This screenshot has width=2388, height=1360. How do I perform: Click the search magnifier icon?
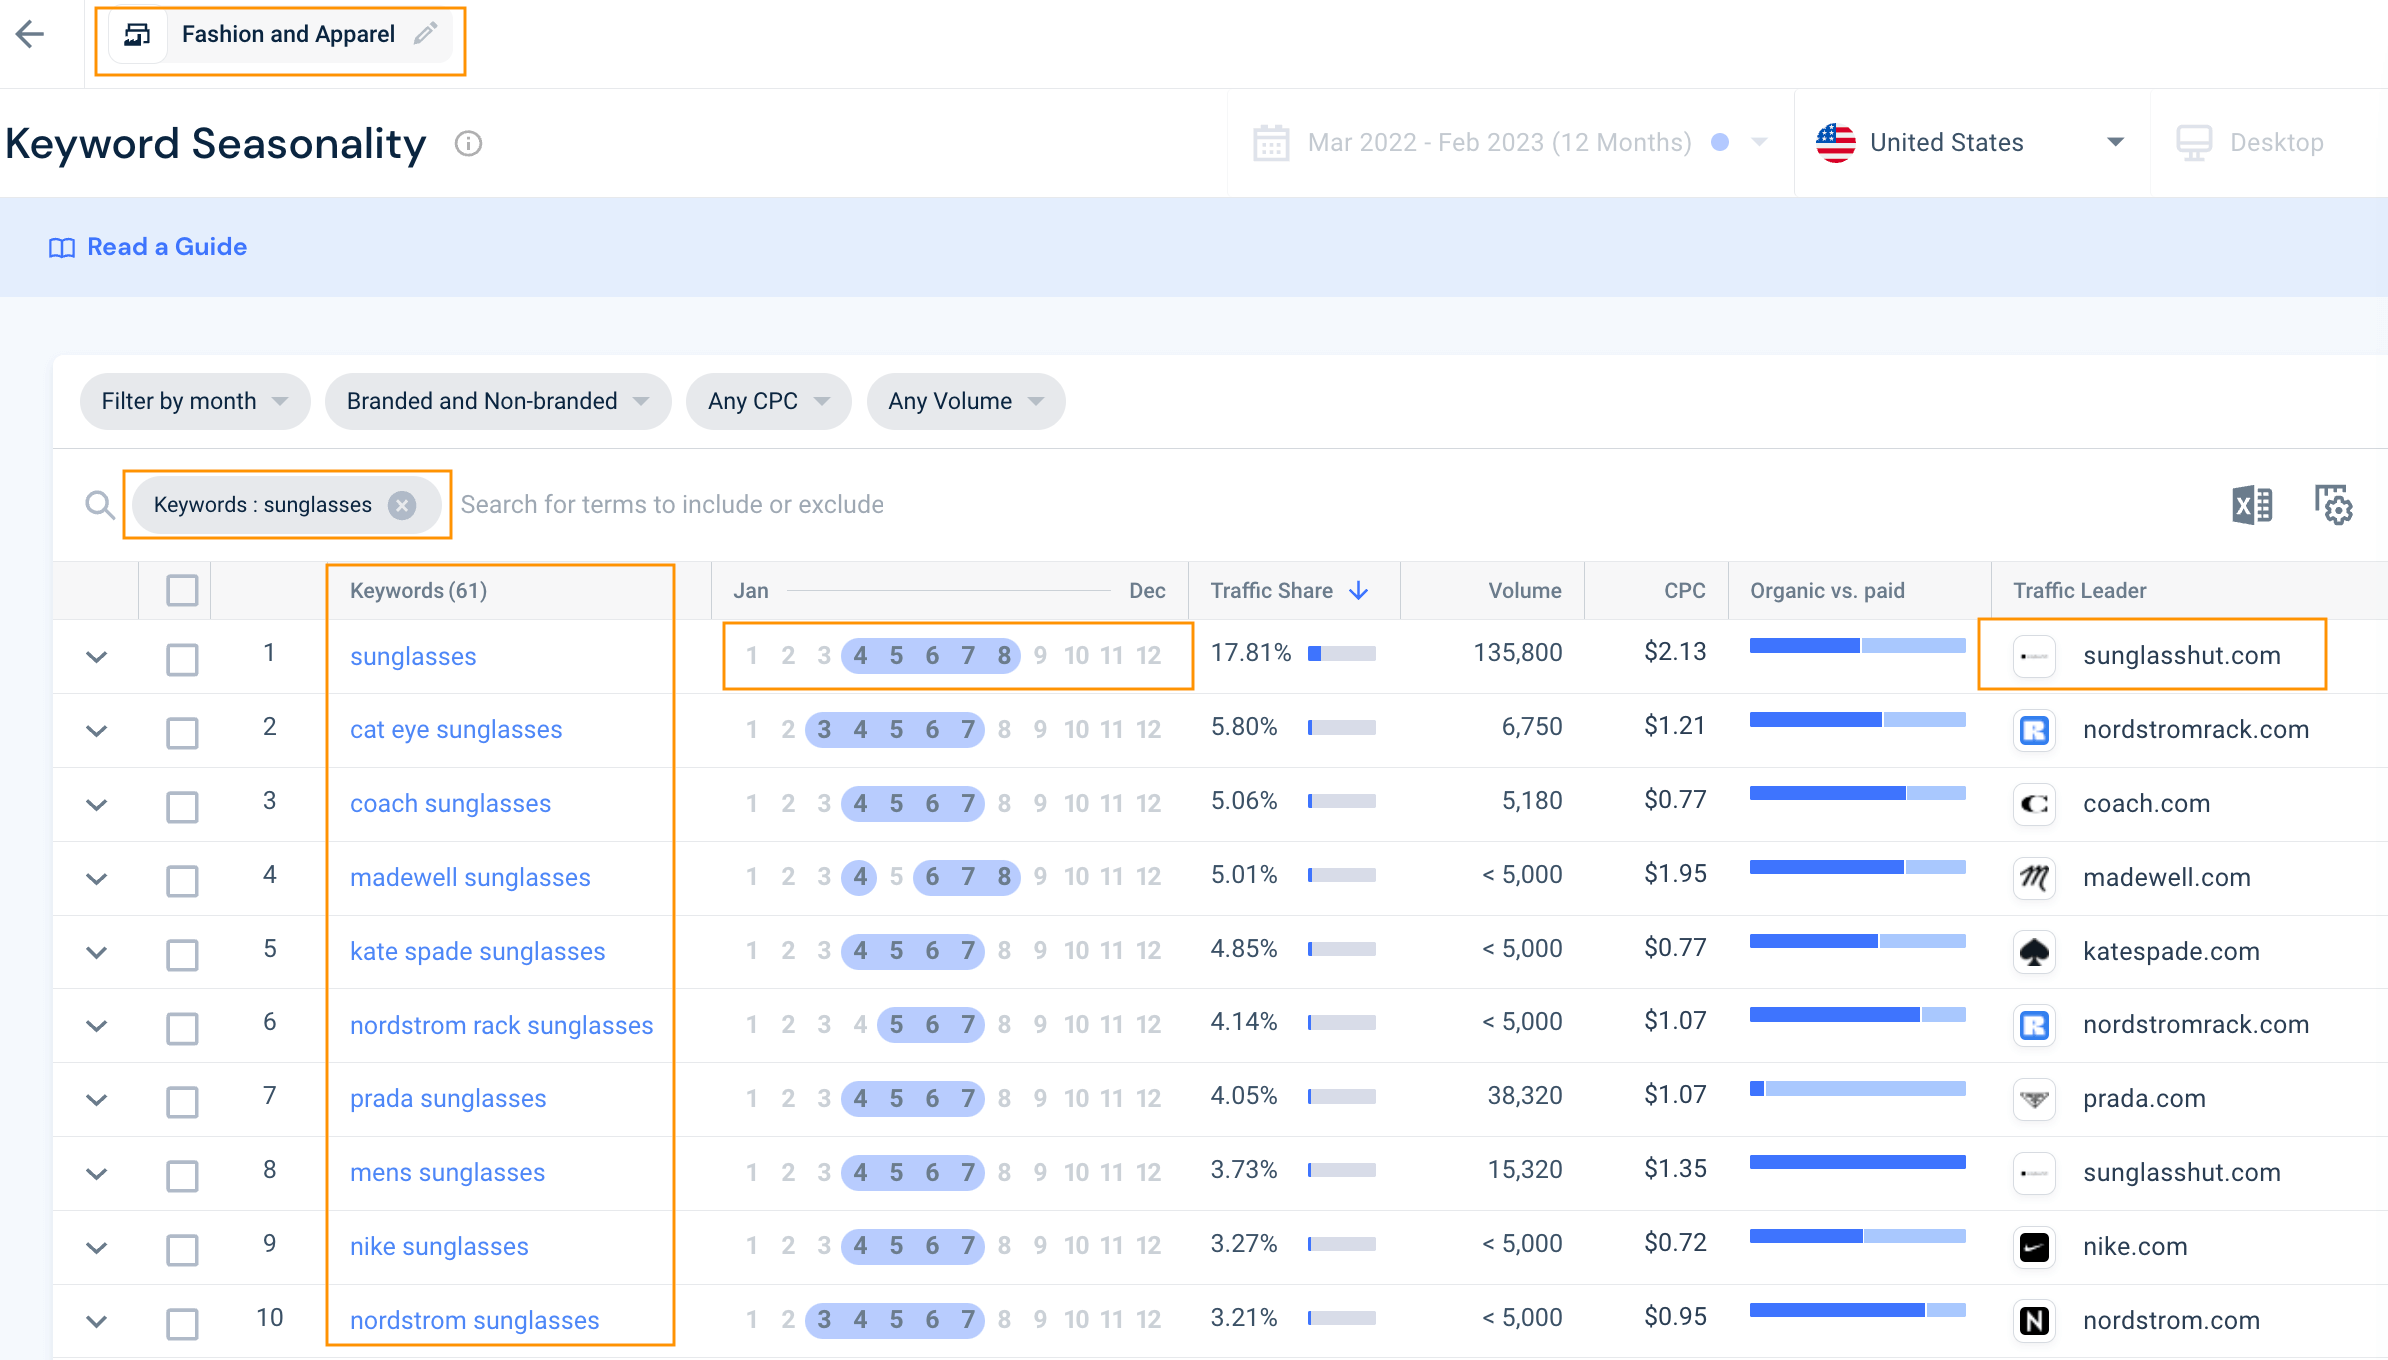coord(99,504)
